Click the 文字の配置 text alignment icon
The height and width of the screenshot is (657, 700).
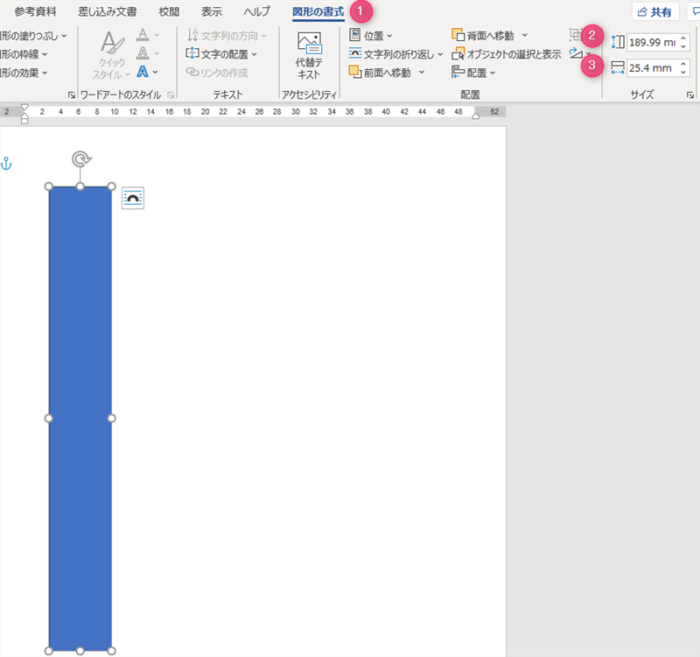click(x=194, y=54)
